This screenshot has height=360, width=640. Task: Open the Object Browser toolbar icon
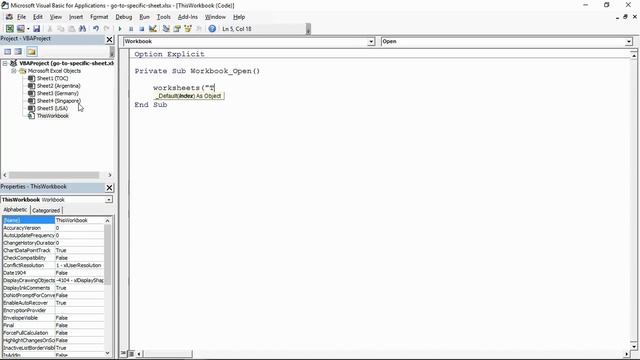point(188,29)
